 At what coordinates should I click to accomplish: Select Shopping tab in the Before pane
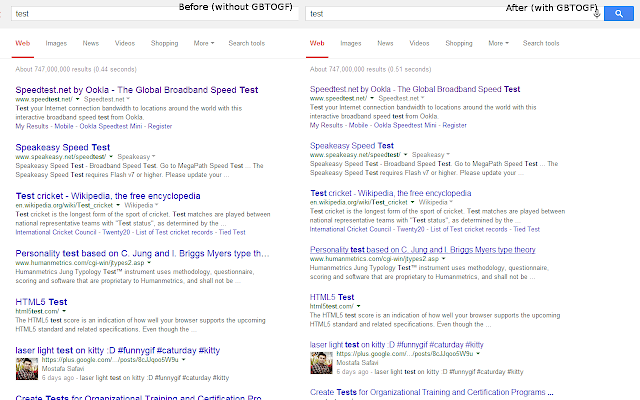[x=164, y=43]
